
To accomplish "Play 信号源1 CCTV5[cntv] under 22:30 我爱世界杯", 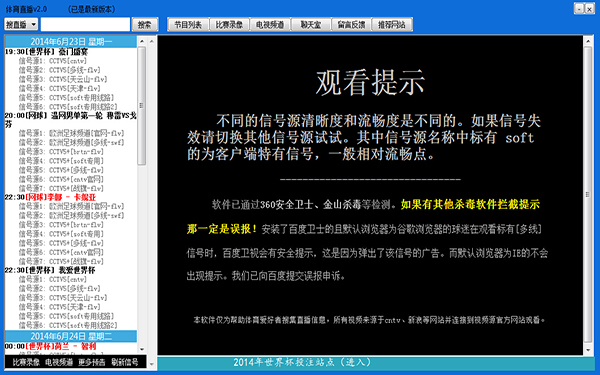I will (x=53, y=279).
